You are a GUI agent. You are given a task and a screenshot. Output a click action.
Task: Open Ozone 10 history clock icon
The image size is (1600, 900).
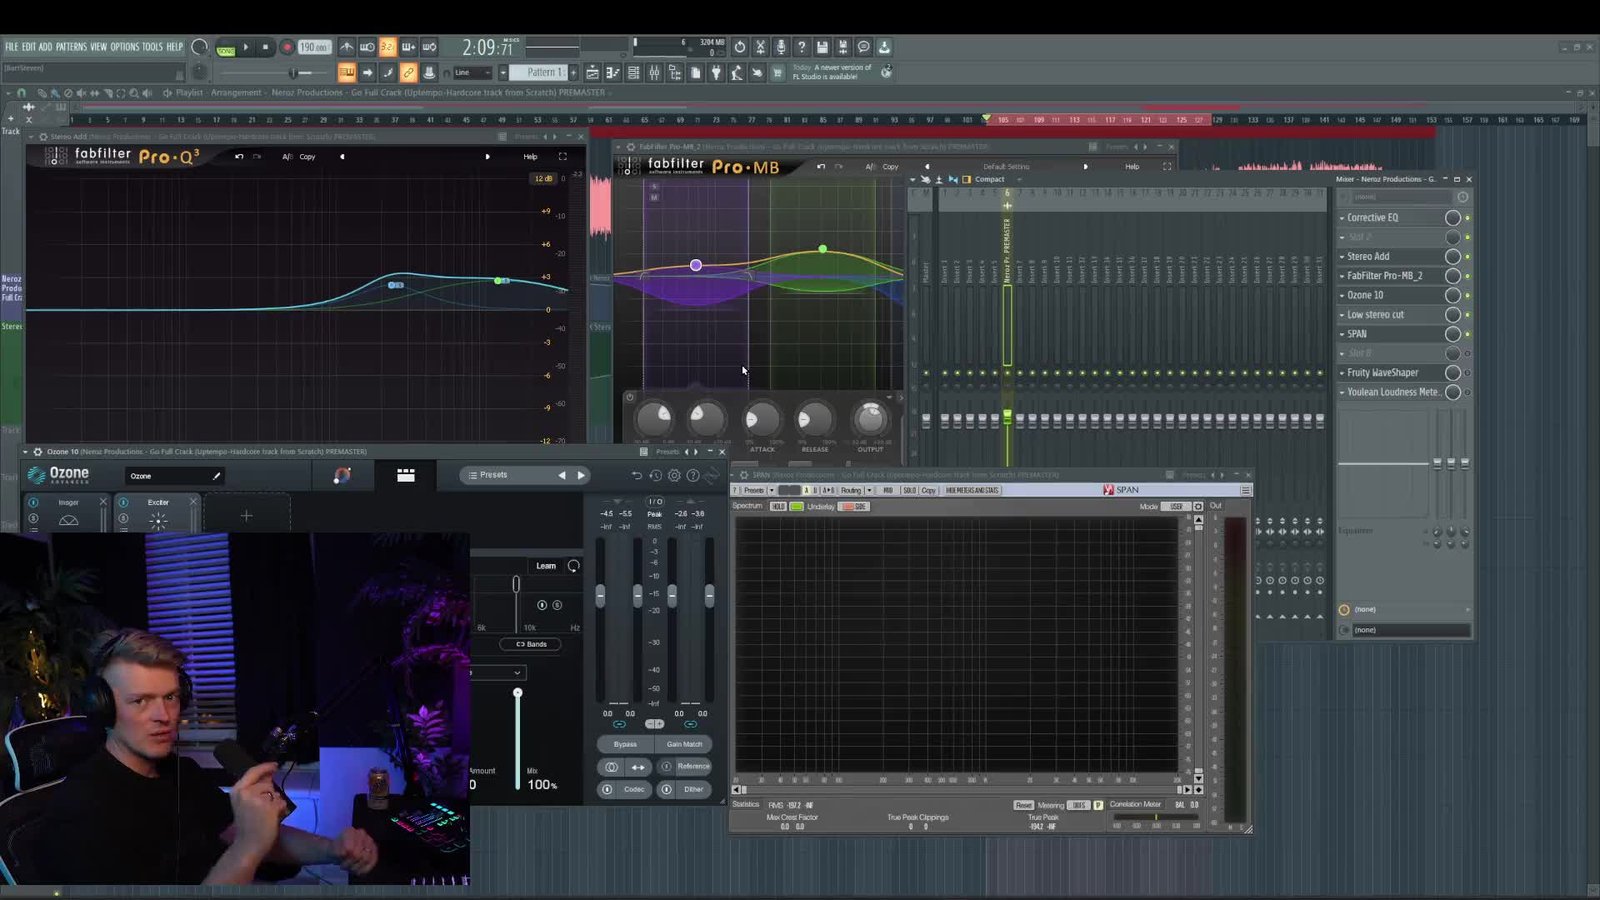click(x=655, y=476)
